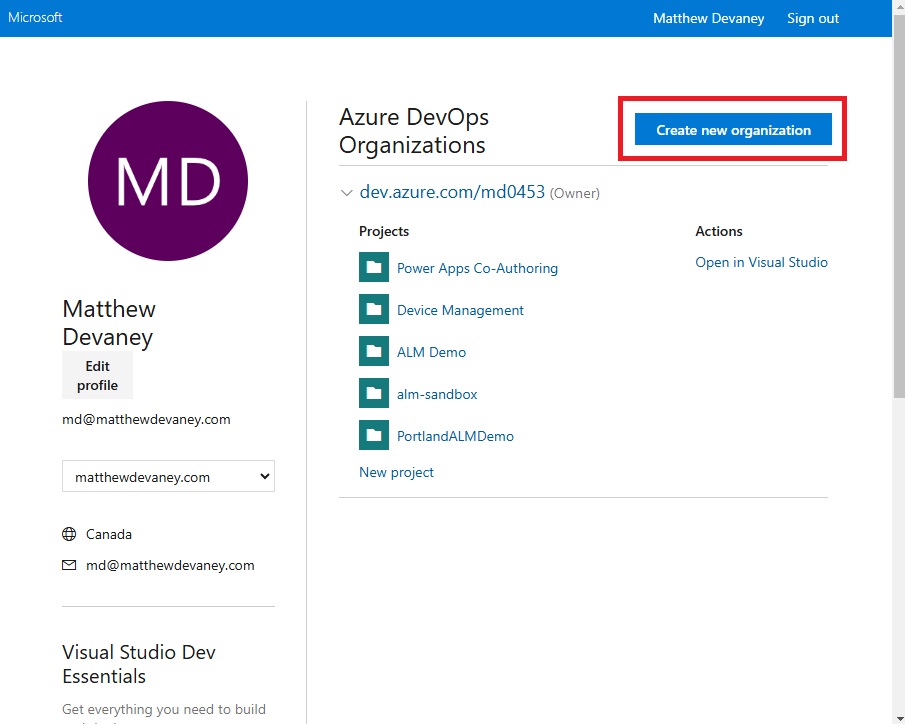Click the scrollbar down arrow
Image resolution: width=905 pixels, height=724 pixels.
point(899,718)
